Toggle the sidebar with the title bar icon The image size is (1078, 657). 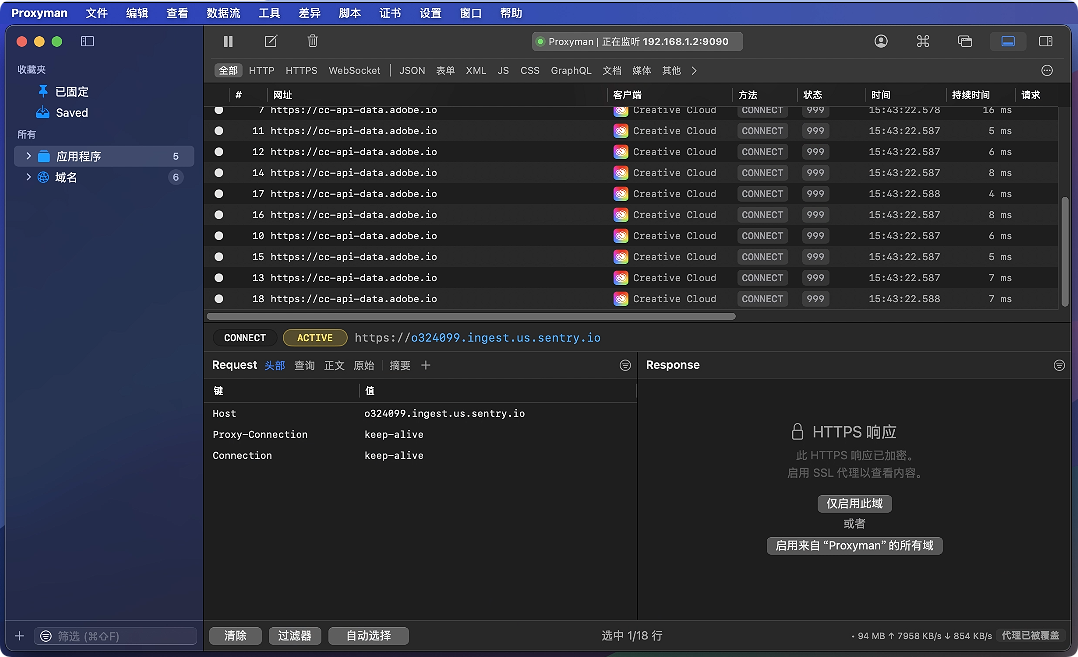click(x=87, y=41)
